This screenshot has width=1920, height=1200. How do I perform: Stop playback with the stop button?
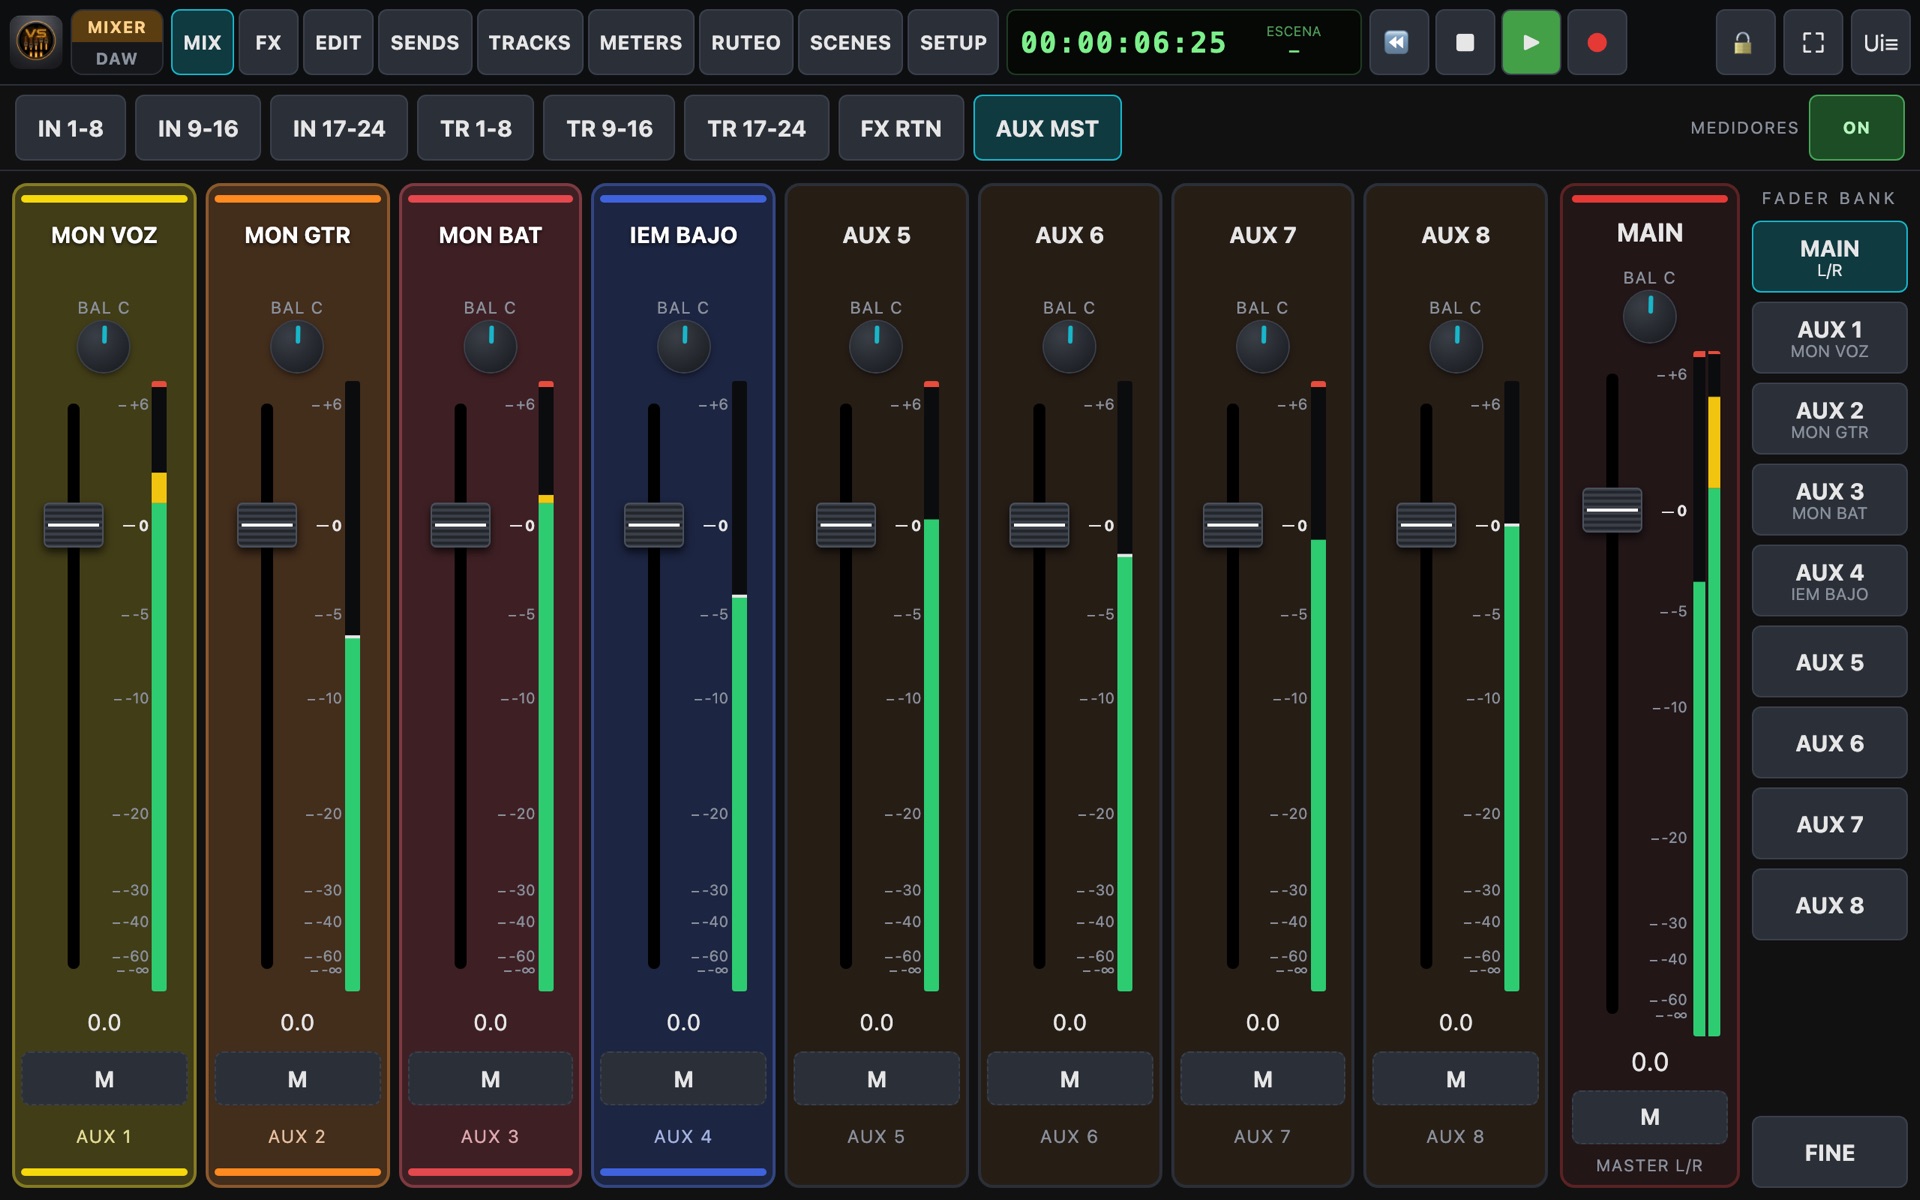[x=1464, y=42]
